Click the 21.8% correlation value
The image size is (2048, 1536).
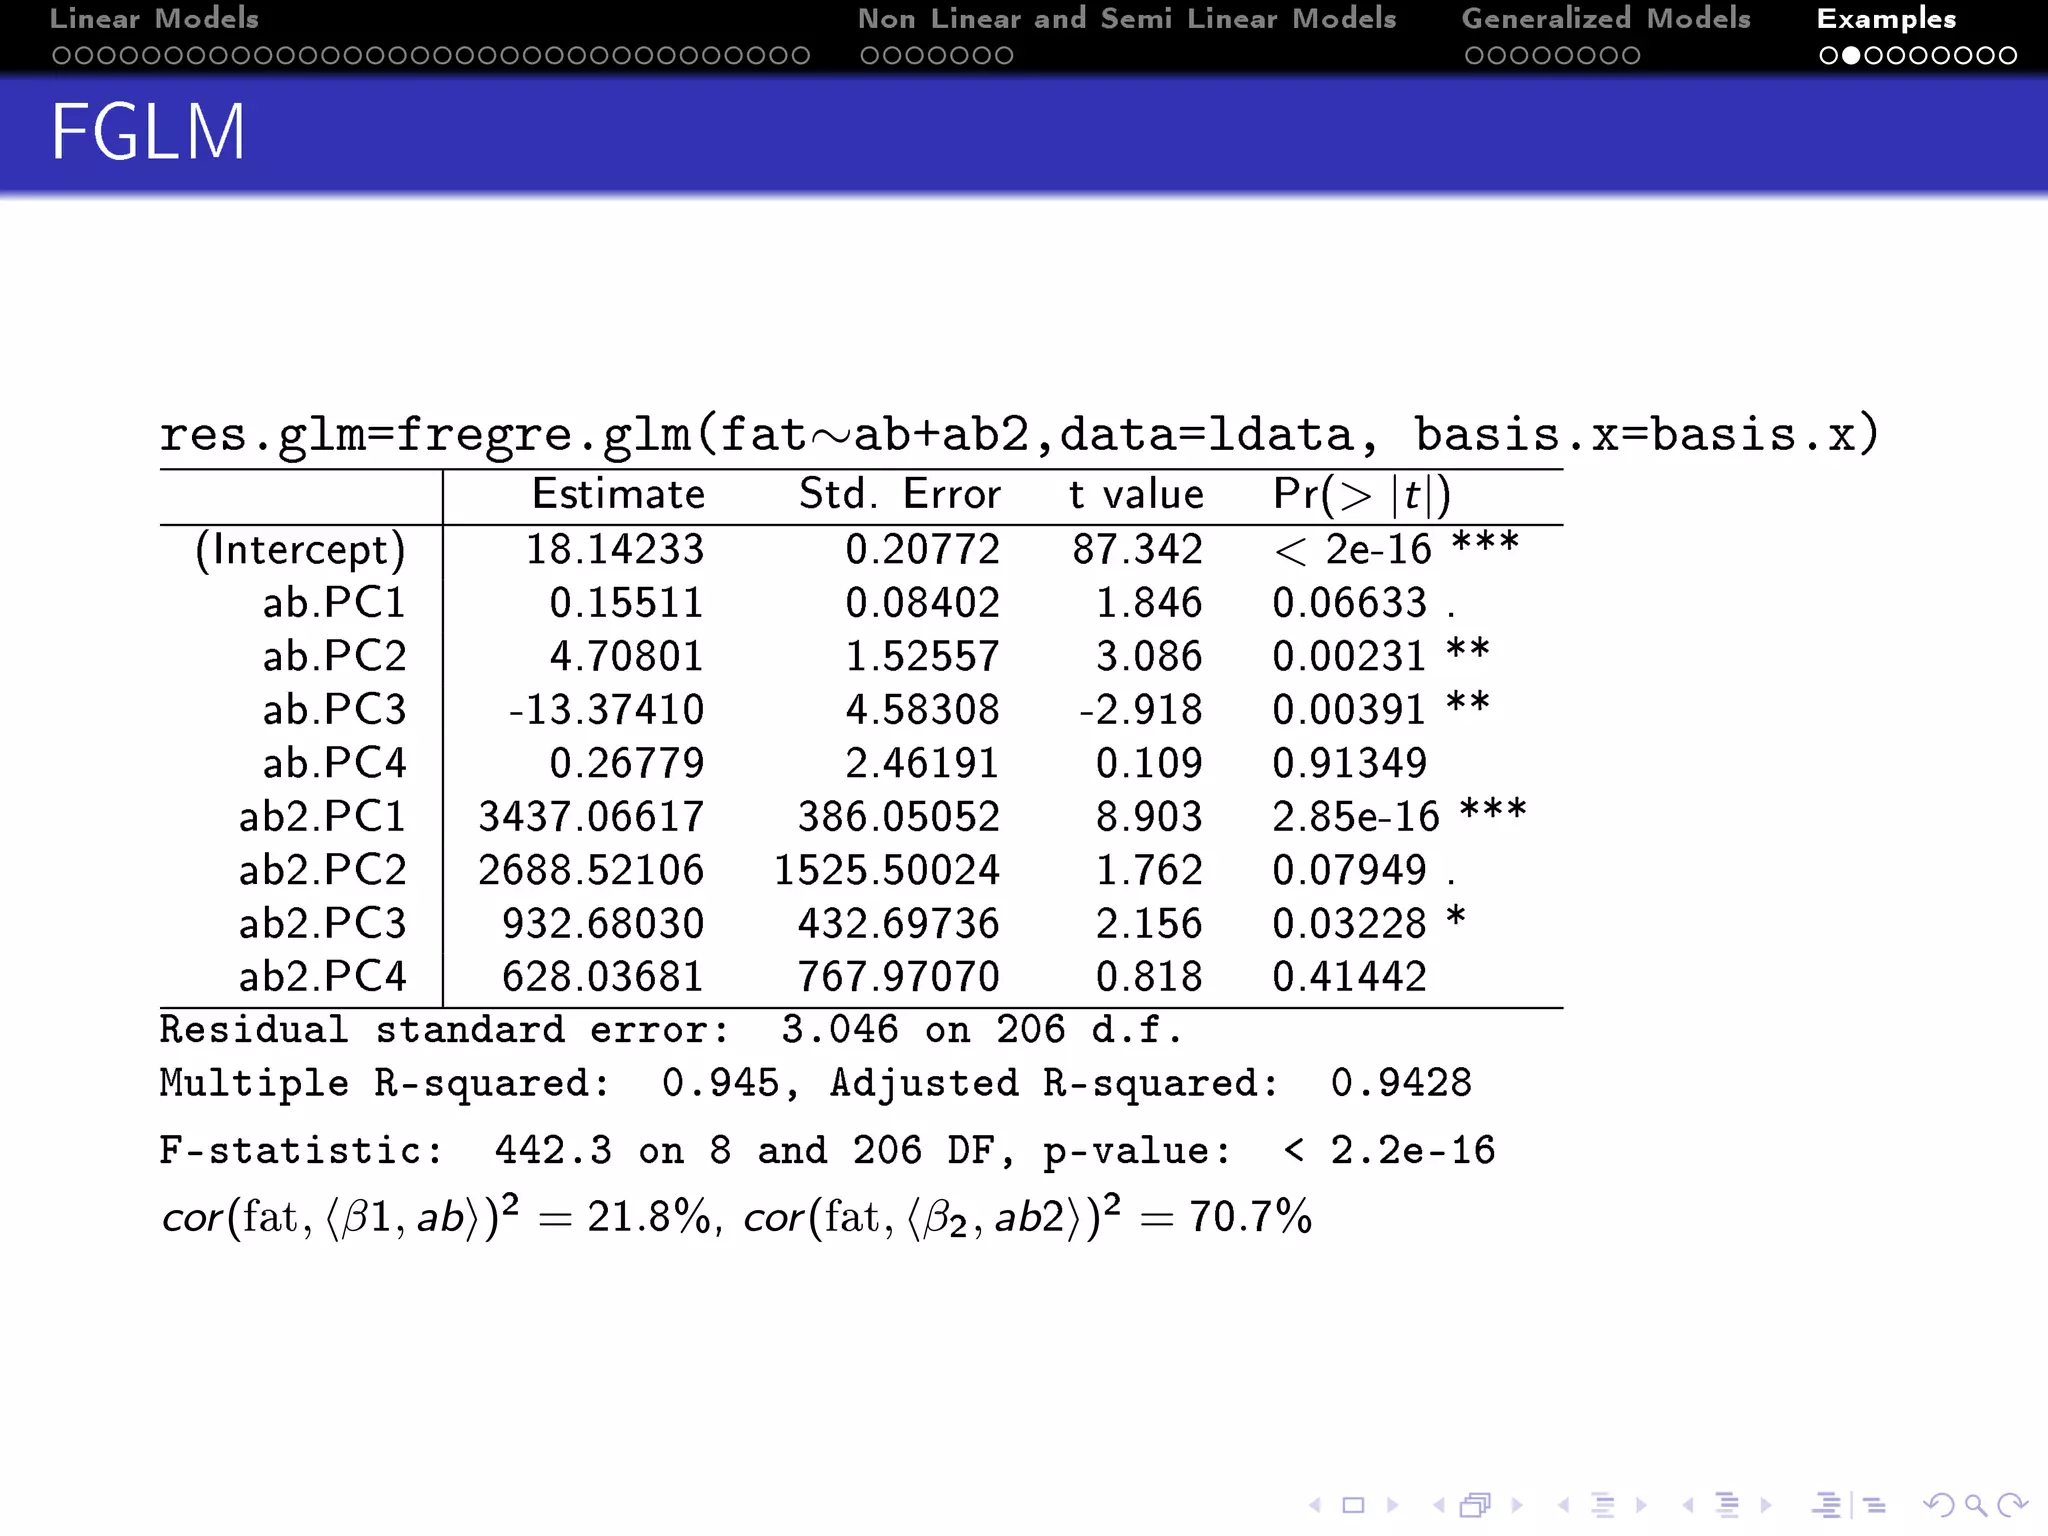pyautogui.click(x=648, y=1218)
